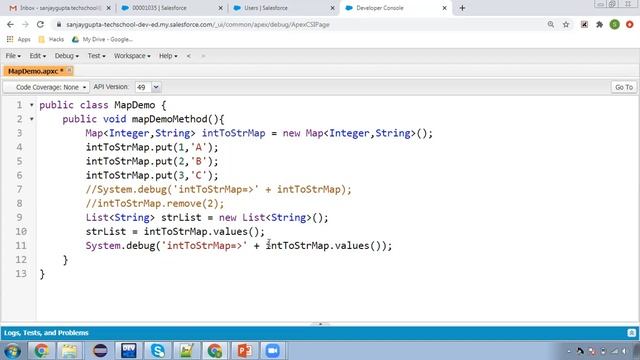The image size is (640, 360).
Task: Click the red Chrome update menu icon
Action: click(x=629, y=24)
